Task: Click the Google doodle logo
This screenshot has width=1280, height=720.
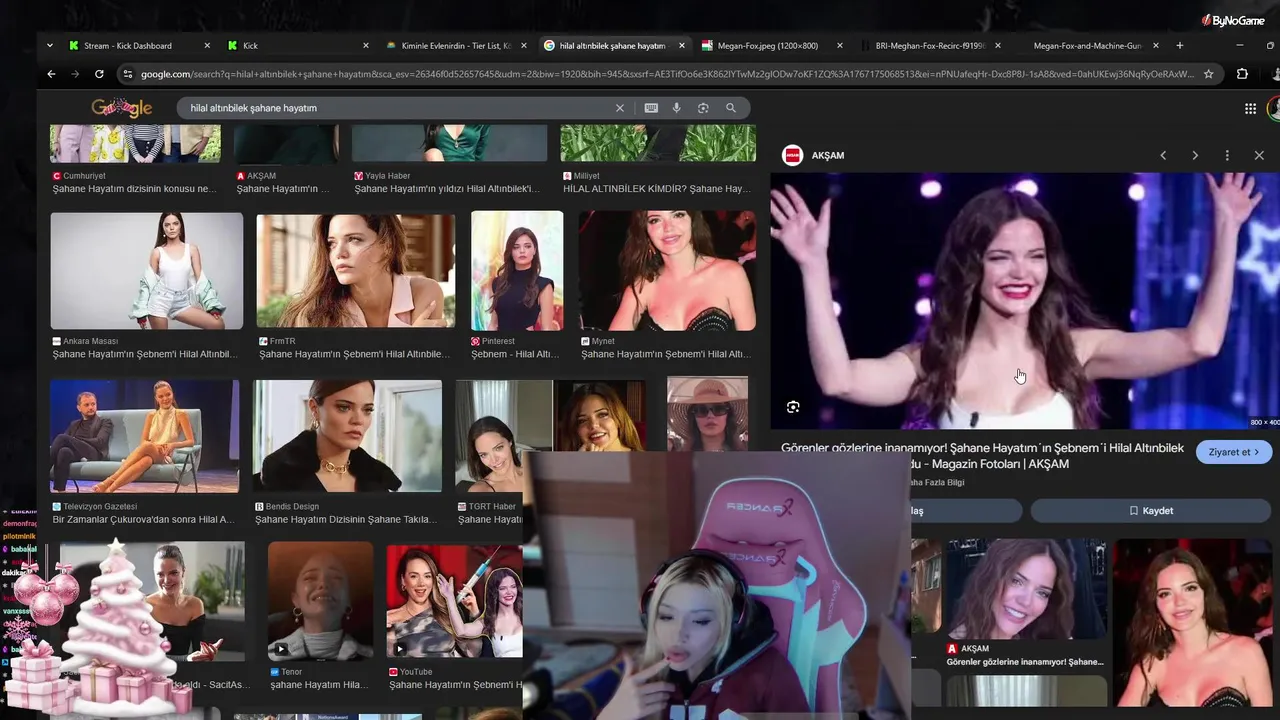Action: tap(121, 108)
